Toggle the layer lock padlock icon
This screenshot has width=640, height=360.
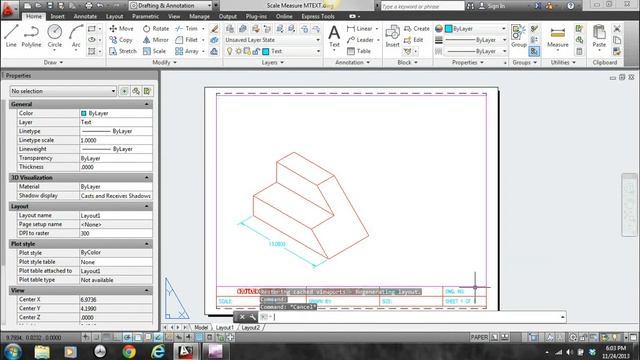256,51
